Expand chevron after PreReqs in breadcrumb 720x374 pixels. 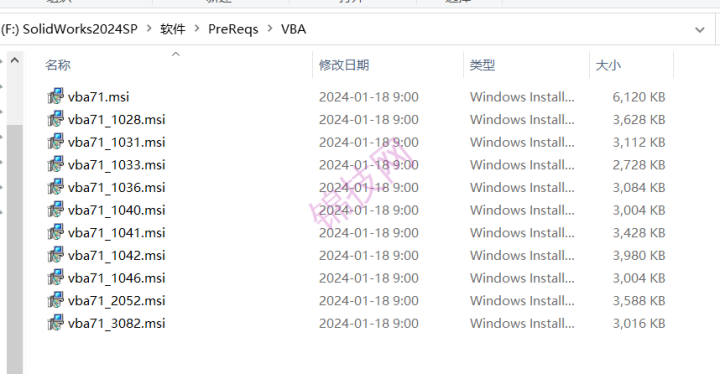270,28
